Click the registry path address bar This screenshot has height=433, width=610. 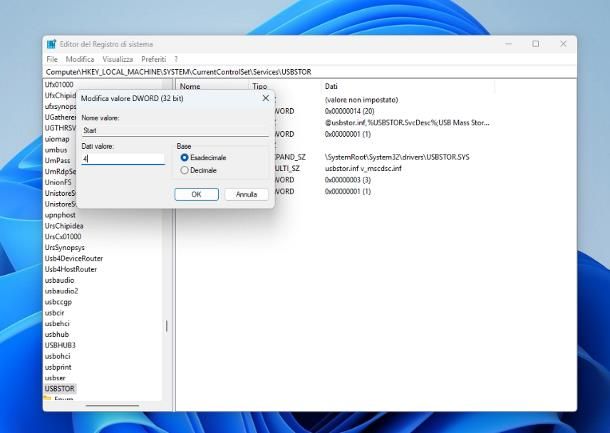coord(310,72)
